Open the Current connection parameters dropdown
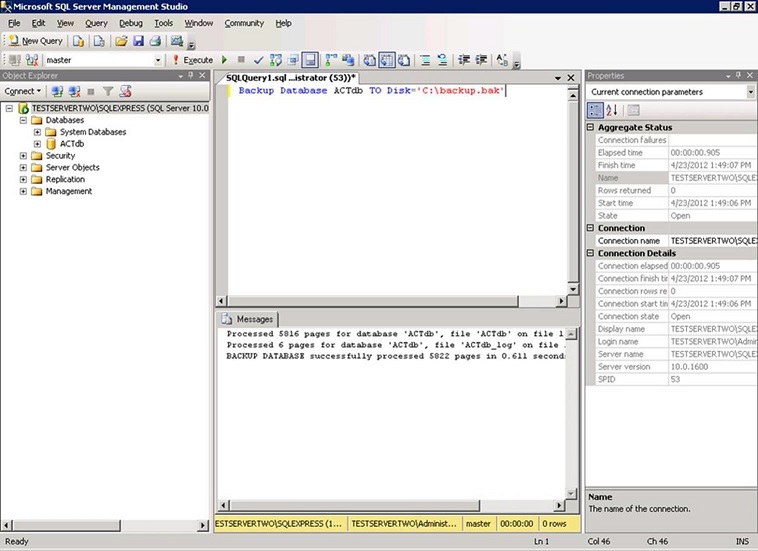 coord(750,92)
